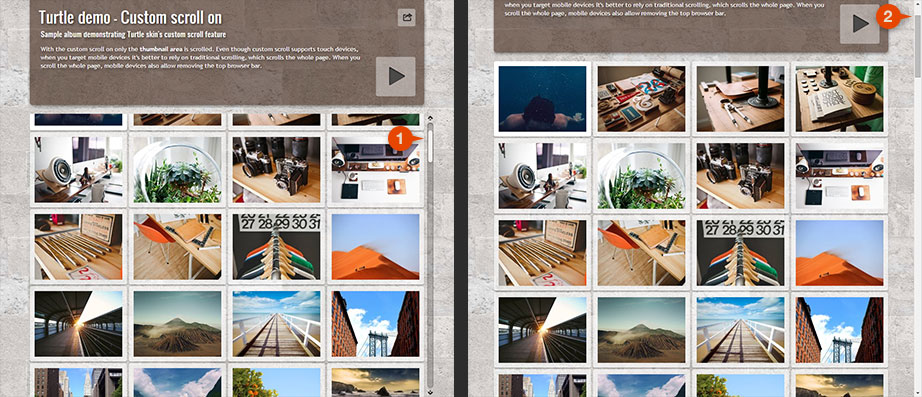
Task: Click the custom scrollbar's up arrow
Action: tap(430, 118)
